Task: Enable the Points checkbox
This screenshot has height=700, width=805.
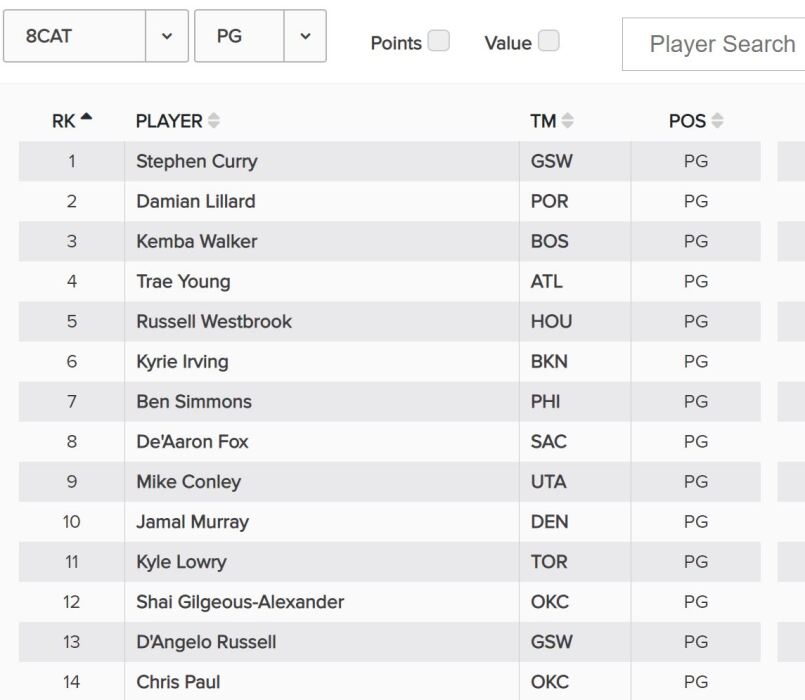Action: [437, 42]
